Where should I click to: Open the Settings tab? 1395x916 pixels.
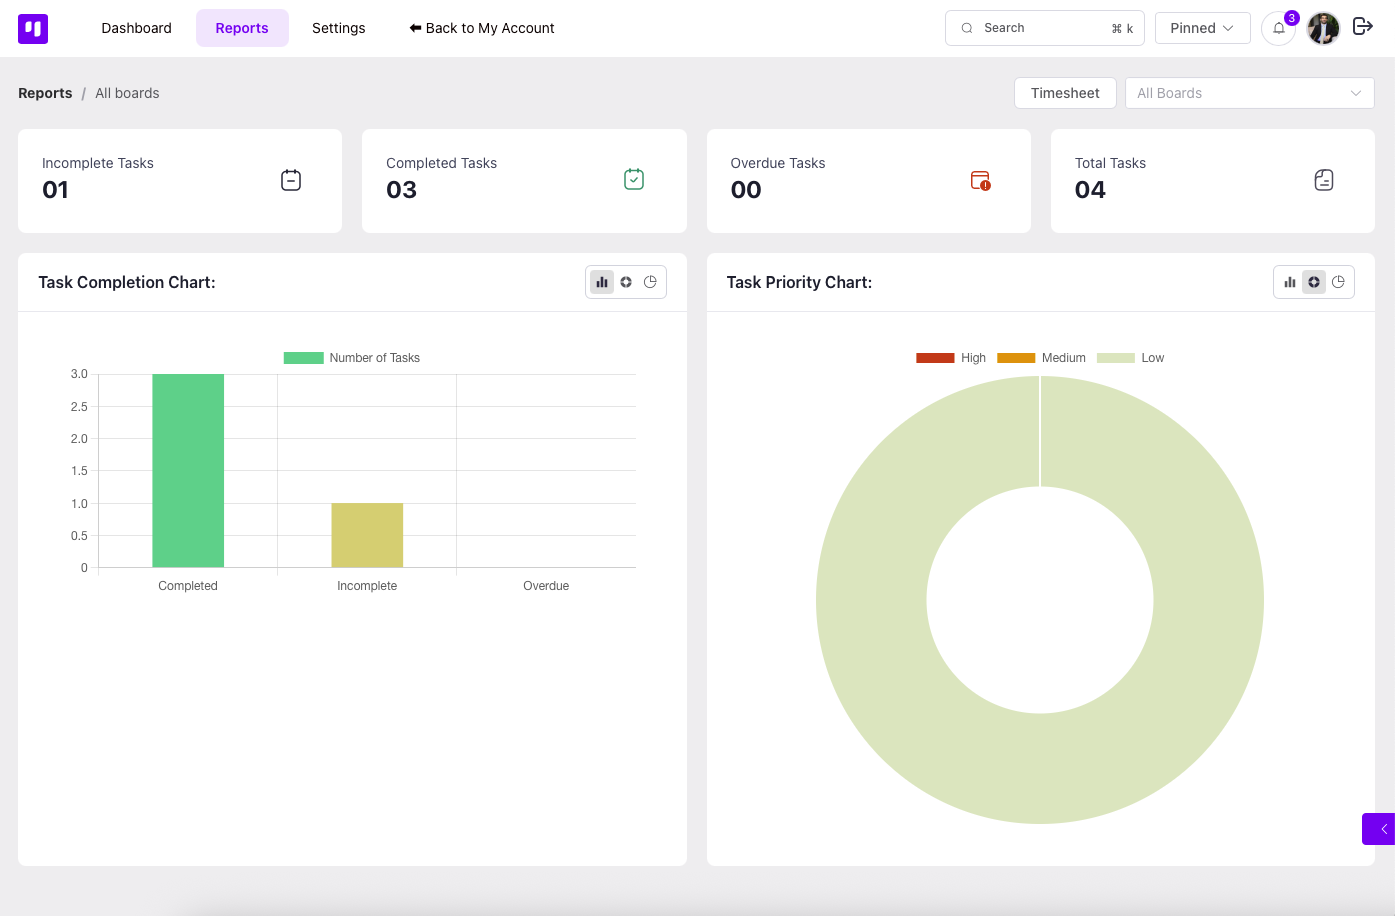pyautogui.click(x=338, y=28)
